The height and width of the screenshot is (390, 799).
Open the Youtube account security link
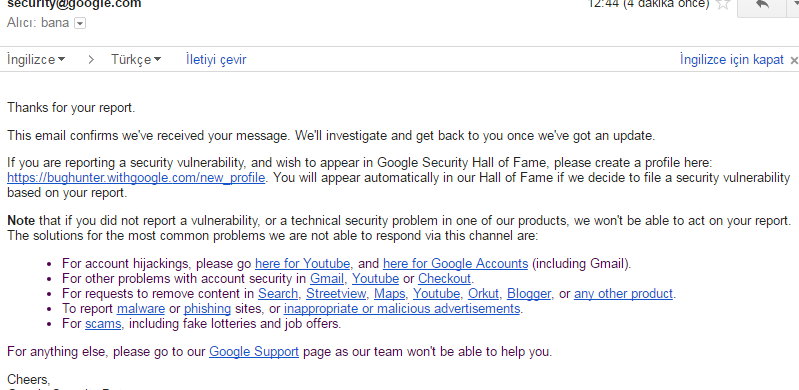click(376, 279)
